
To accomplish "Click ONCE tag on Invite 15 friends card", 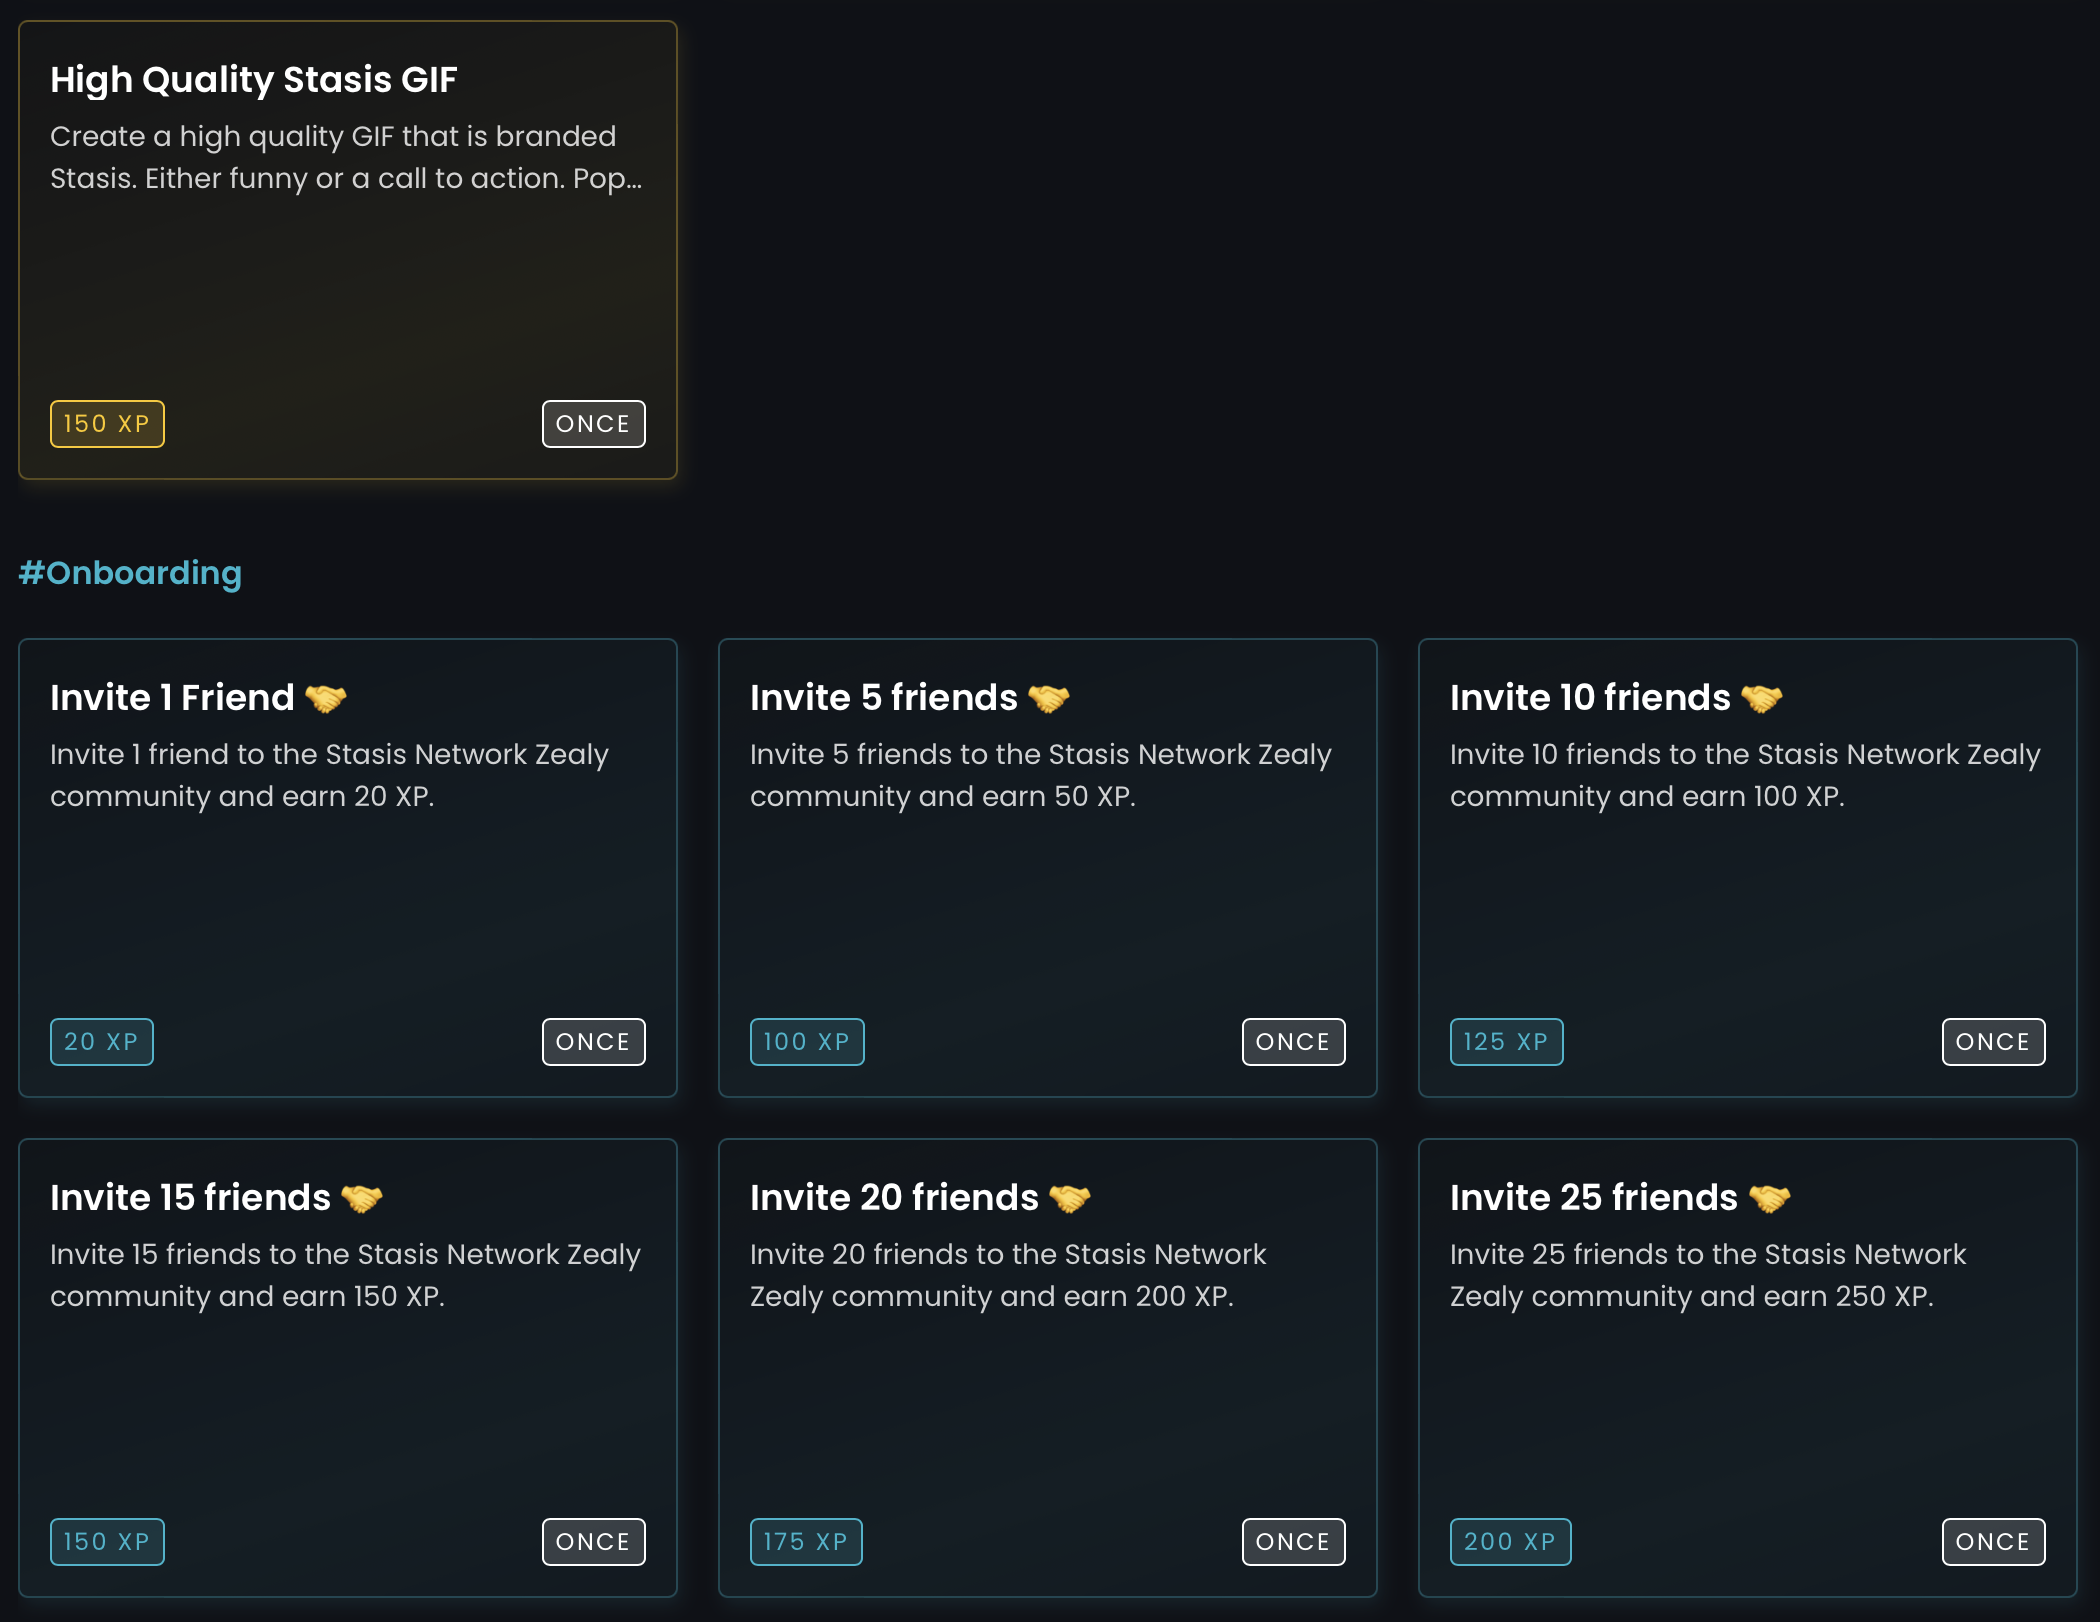I will click(x=594, y=1542).
